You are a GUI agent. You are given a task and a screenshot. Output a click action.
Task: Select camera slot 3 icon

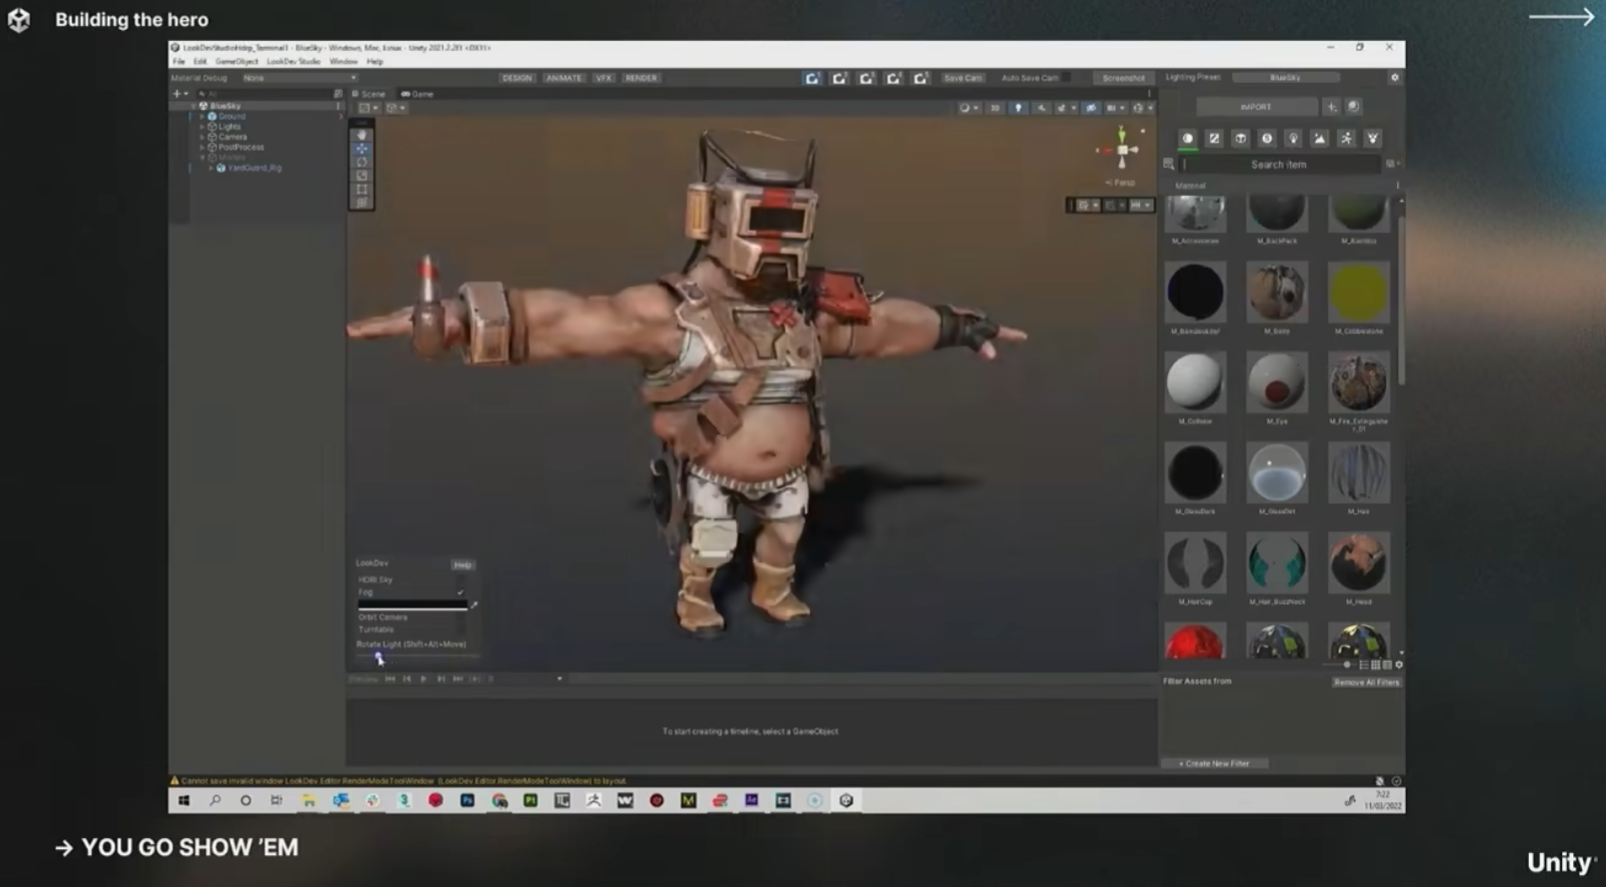(867, 78)
